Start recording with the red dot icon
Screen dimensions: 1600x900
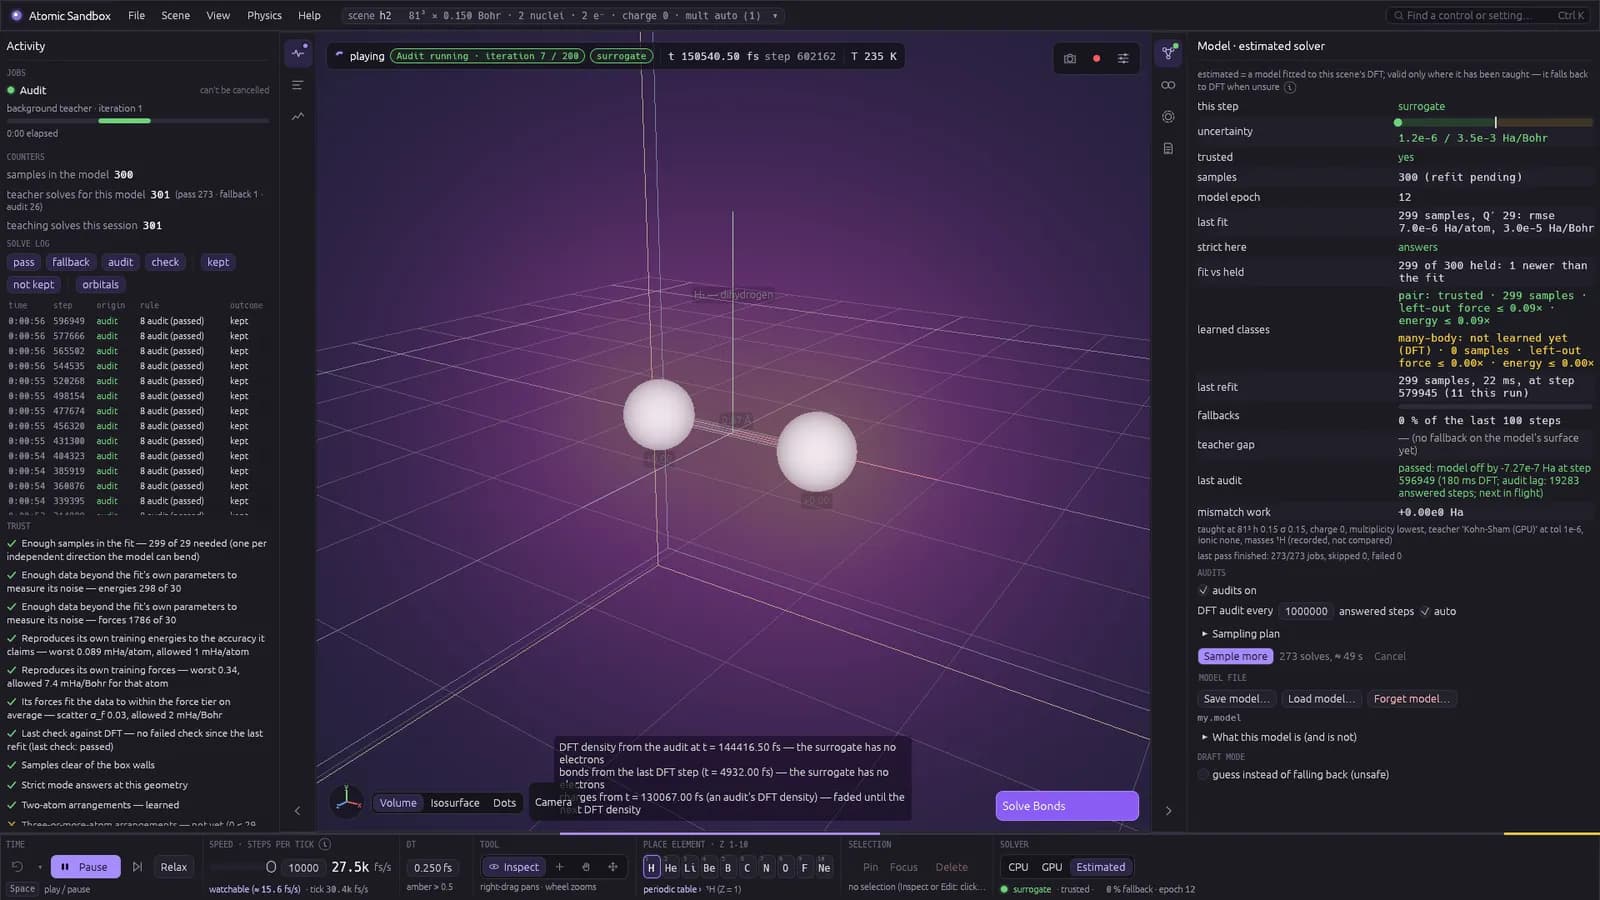(1097, 58)
